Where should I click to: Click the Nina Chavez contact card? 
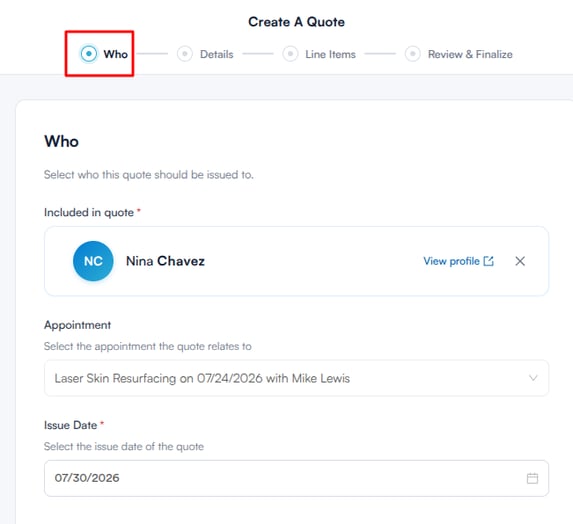(296, 261)
